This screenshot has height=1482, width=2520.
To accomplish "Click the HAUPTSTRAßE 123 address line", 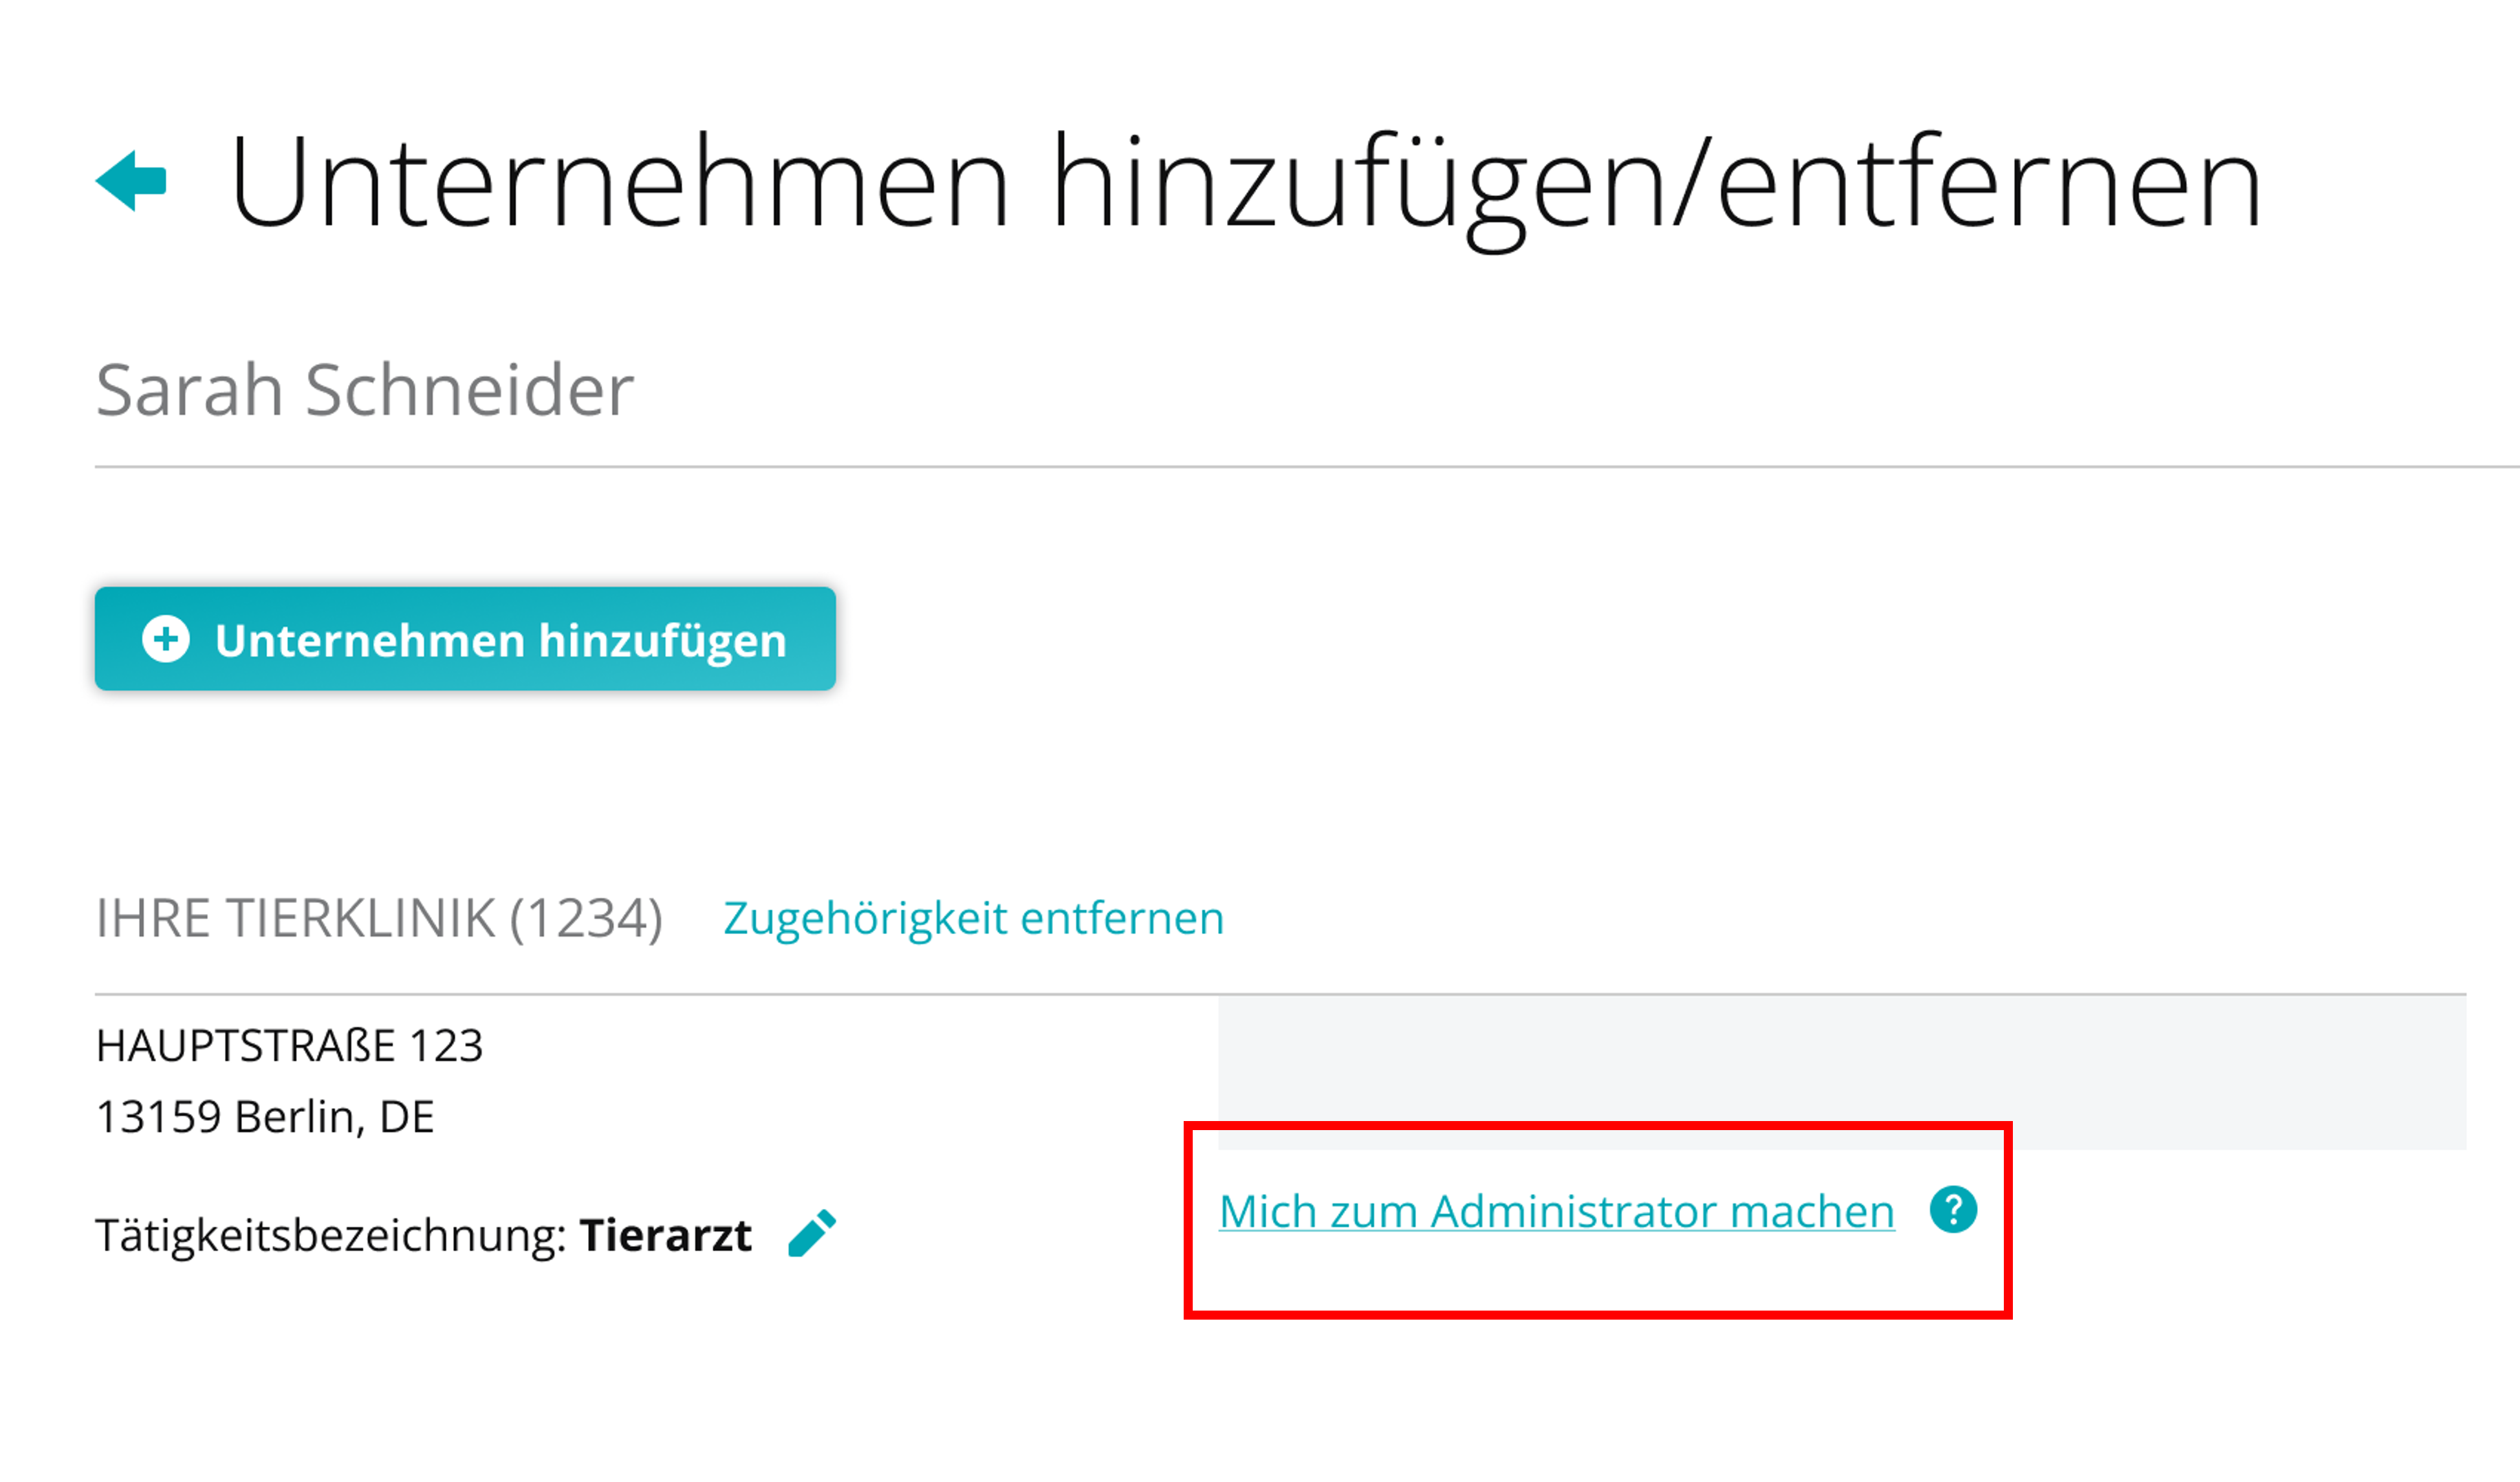I will (289, 1046).
